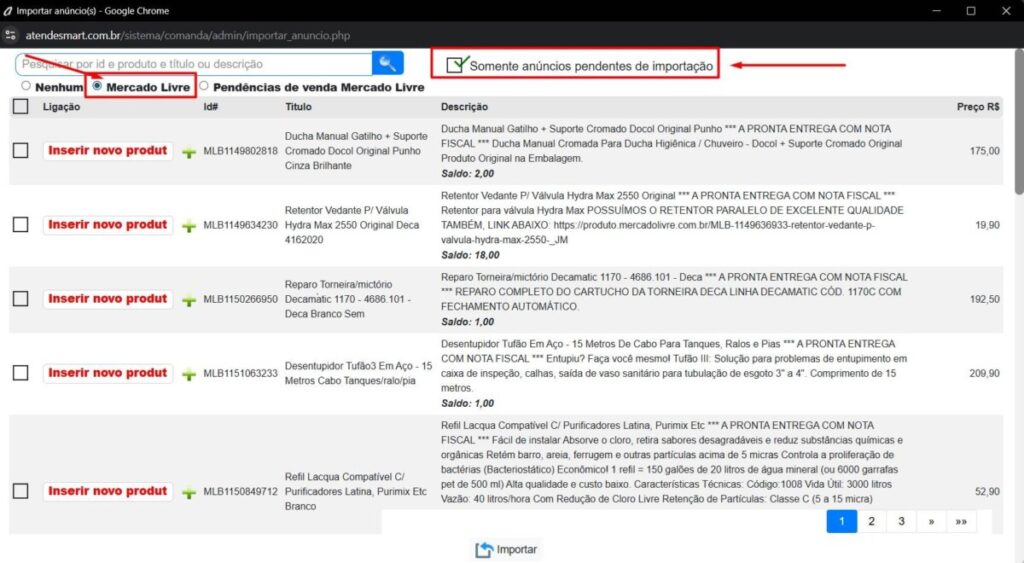Screen dimensions: 1024x563
Task: Click the blue search magnifier button
Action: 387,63
